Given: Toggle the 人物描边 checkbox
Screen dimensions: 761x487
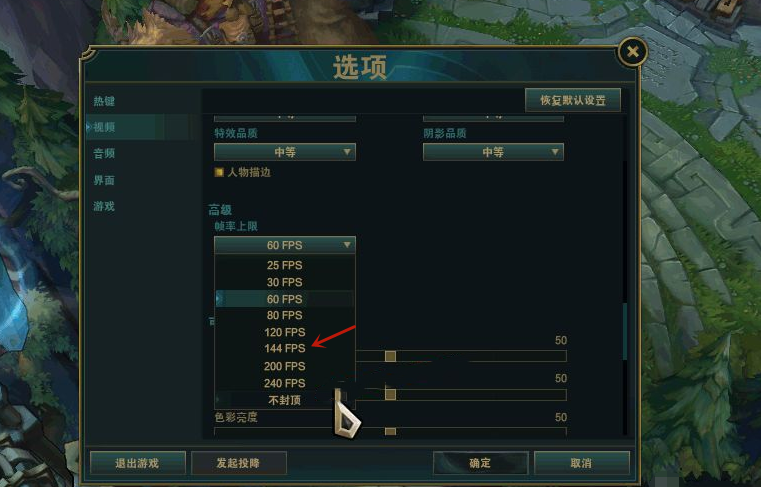Looking at the screenshot, I should pos(219,172).
